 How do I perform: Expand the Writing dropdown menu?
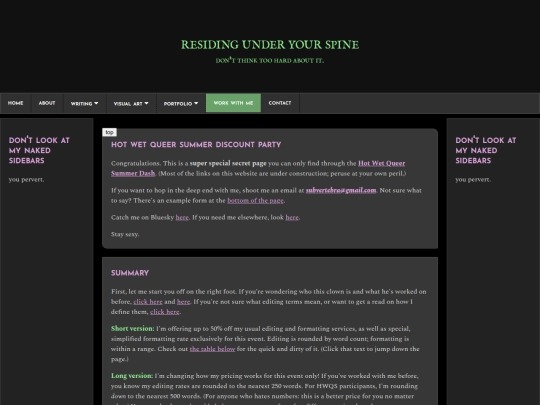click(x=84, y=103)
